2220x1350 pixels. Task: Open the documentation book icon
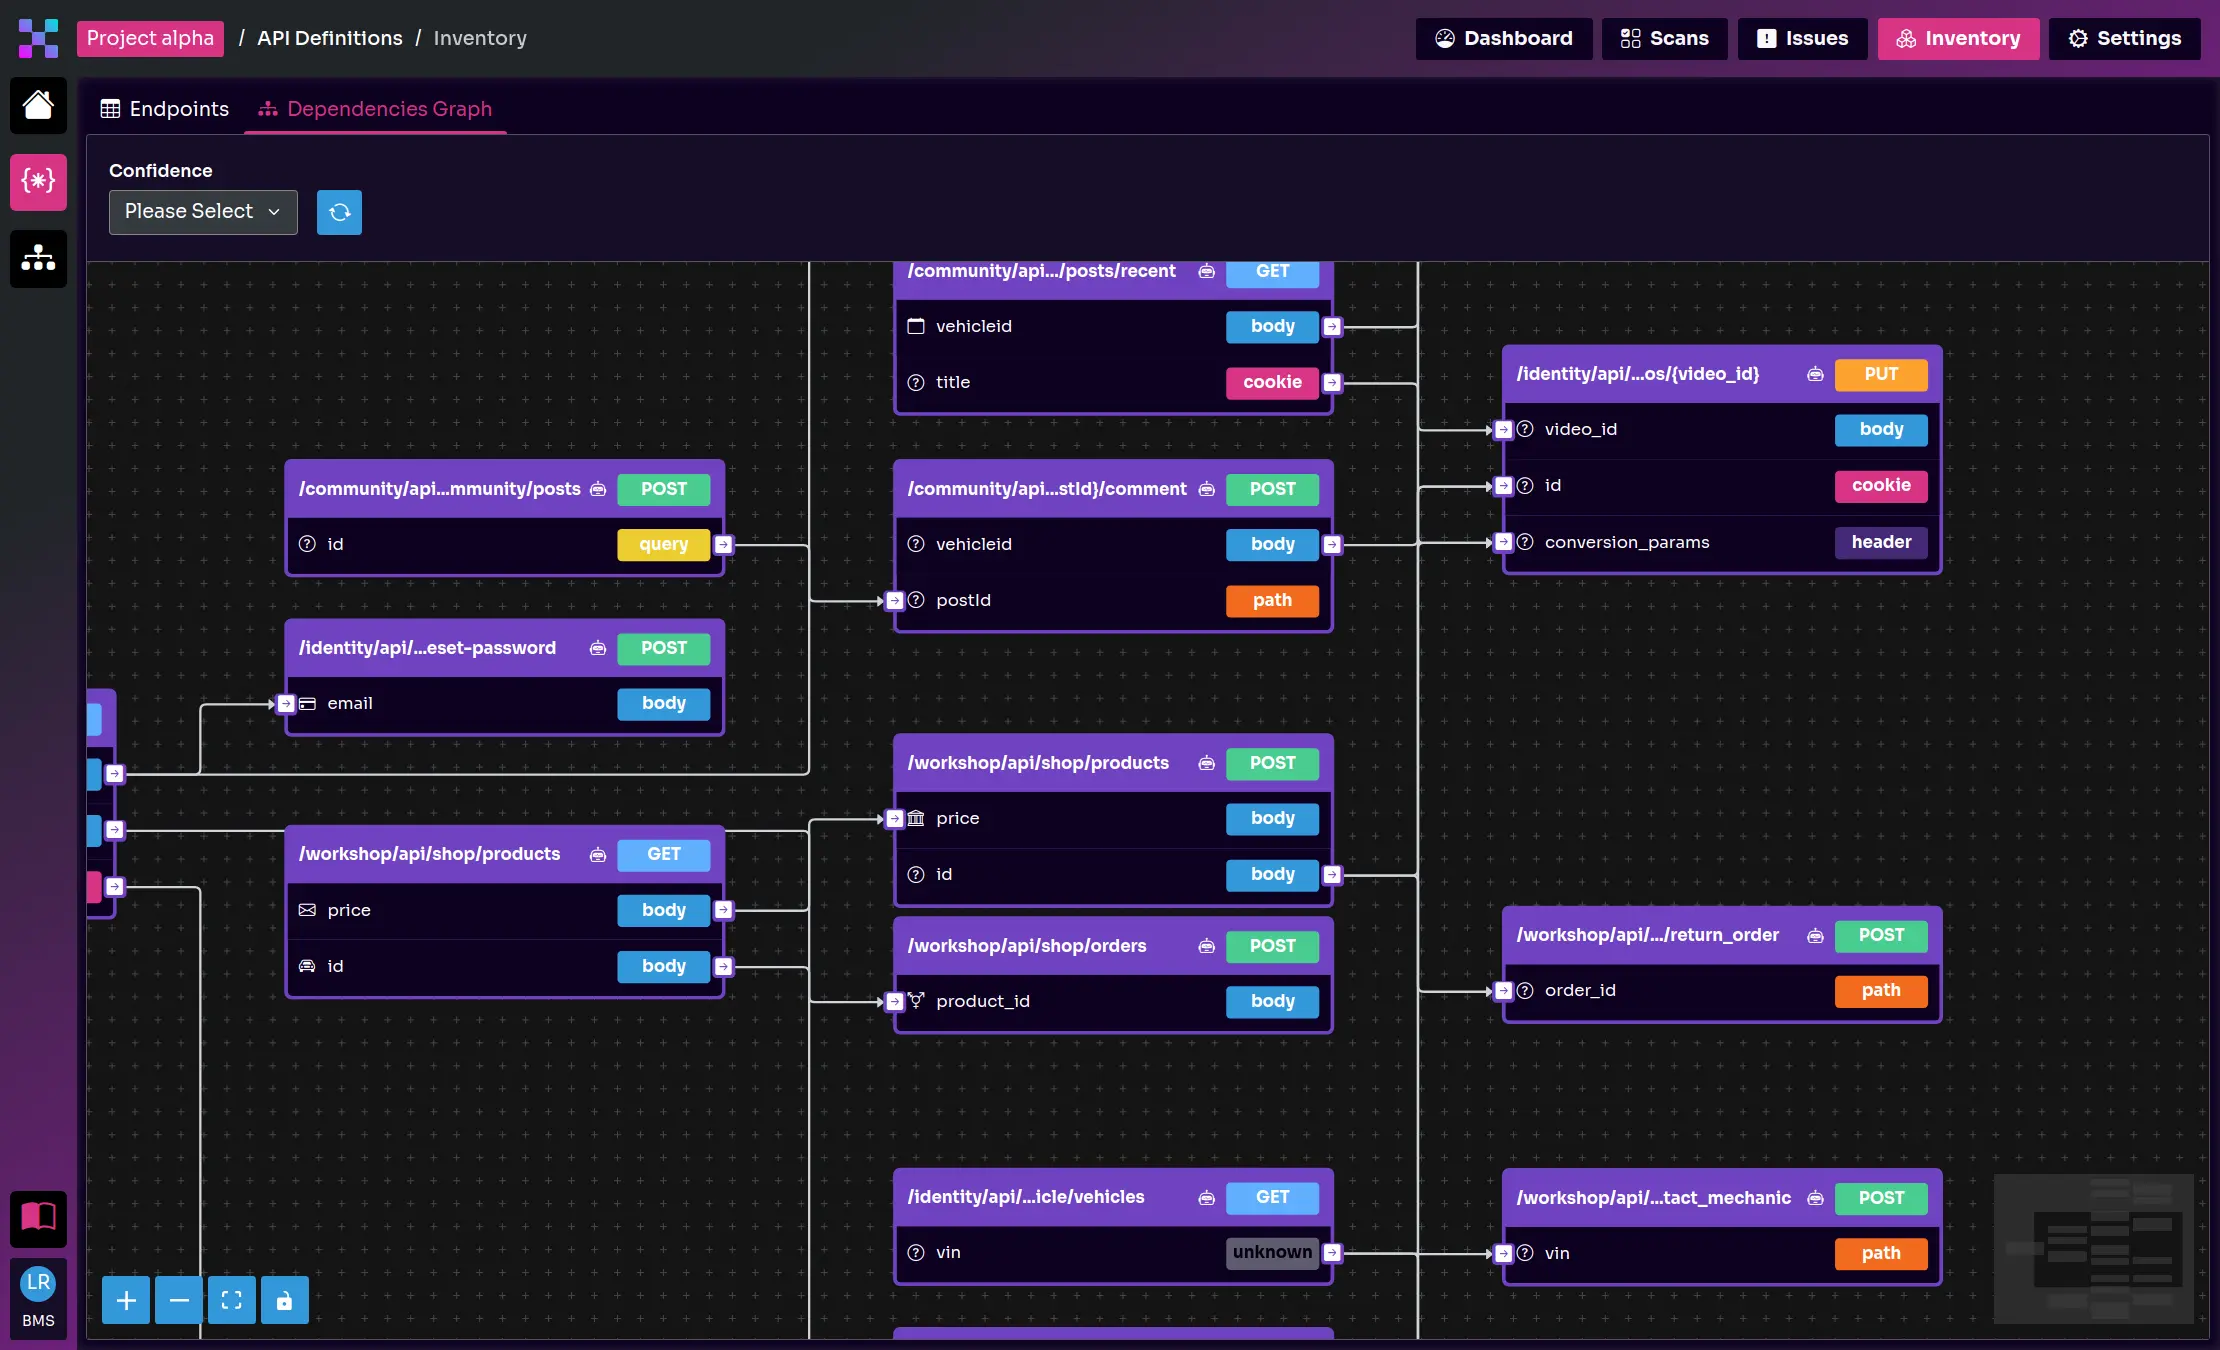pos(38,1217)
